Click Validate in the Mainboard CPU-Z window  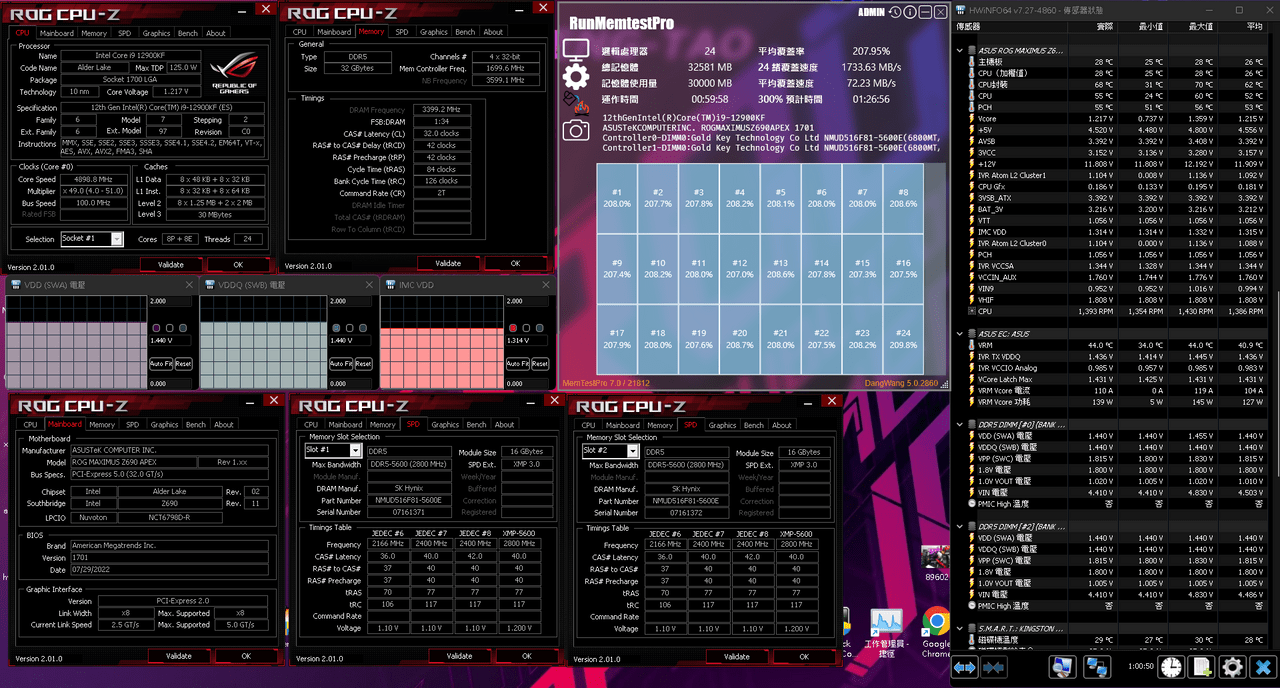178,656
